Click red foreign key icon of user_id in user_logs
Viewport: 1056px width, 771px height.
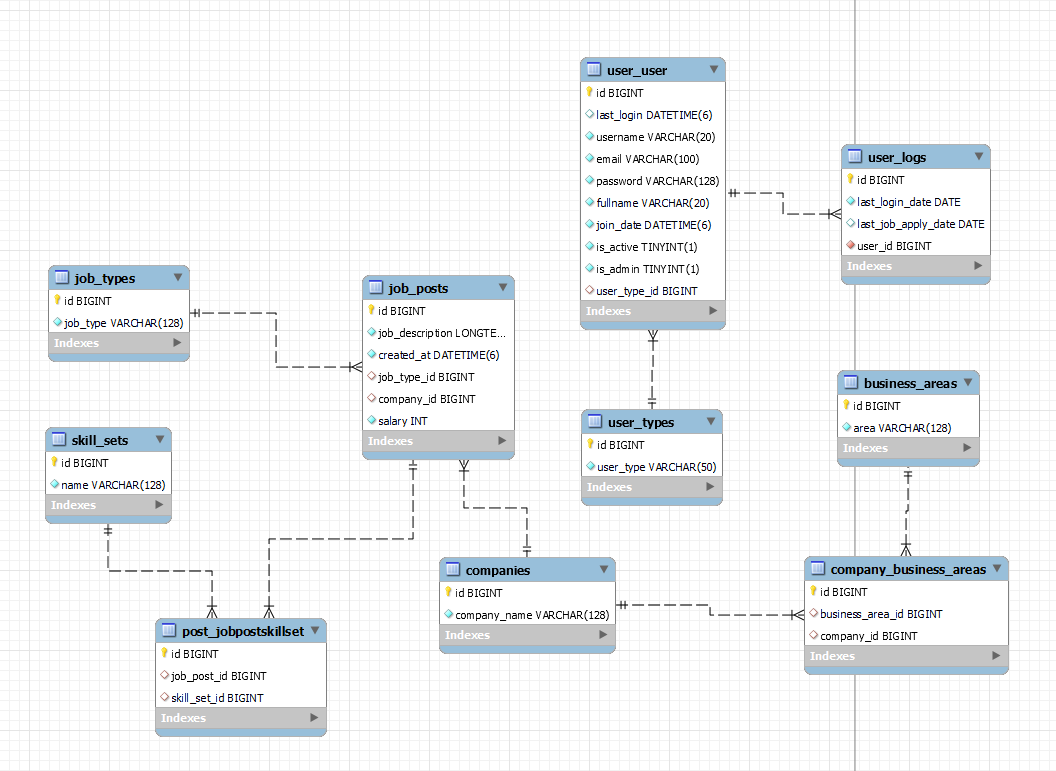[851, 245]
